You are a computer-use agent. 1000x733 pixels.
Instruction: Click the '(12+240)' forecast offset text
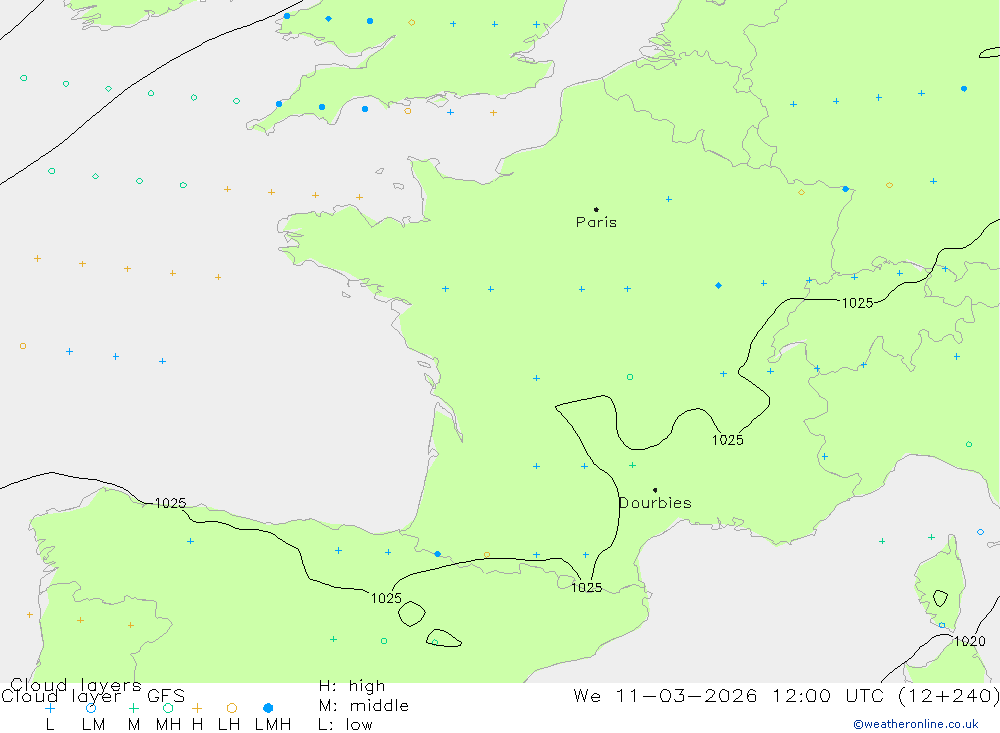pyautogui.click(x=949, y=695)
